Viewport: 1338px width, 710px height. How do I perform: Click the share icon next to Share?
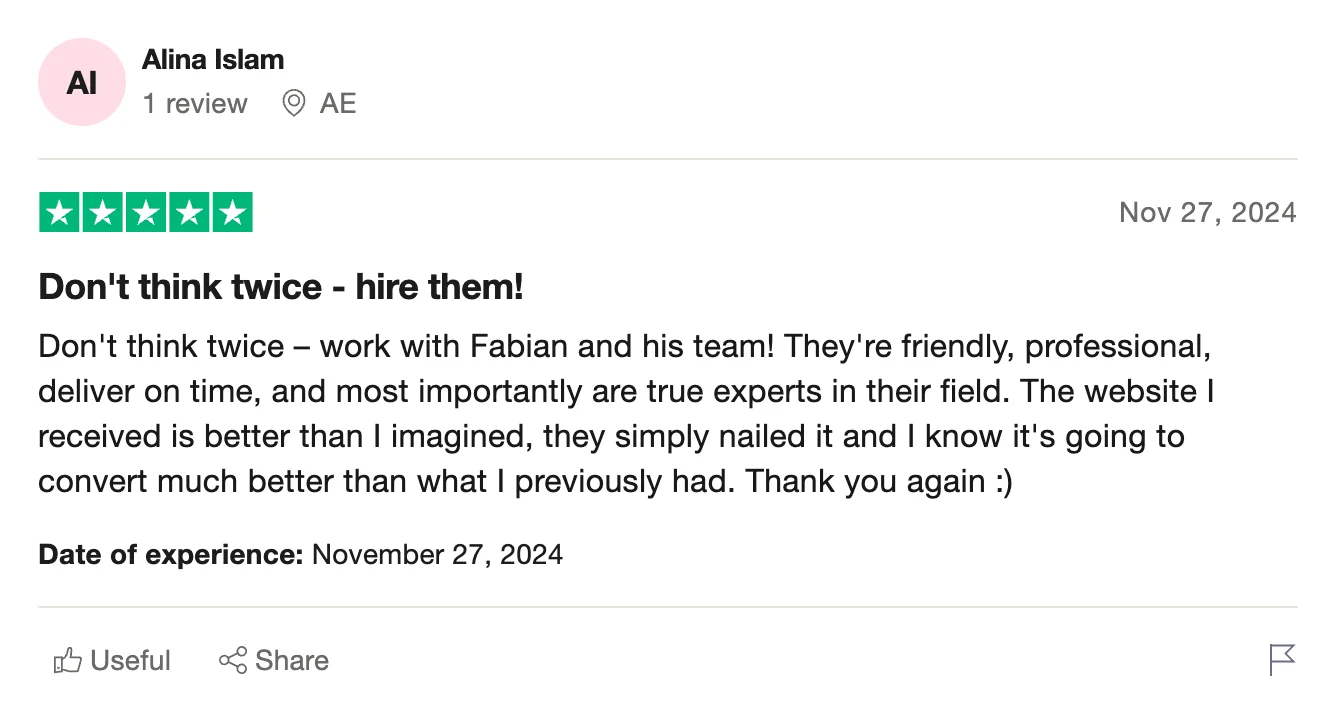coord(232,661)
